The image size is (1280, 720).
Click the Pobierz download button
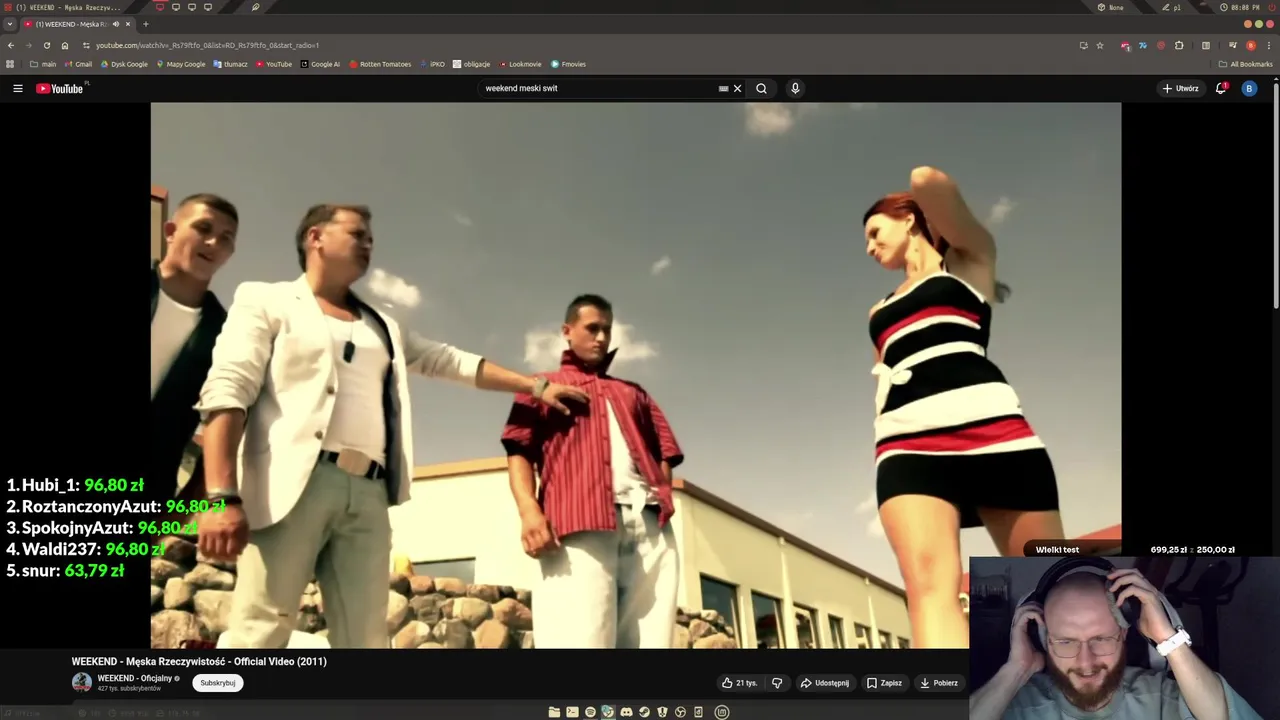coord(939,683)
